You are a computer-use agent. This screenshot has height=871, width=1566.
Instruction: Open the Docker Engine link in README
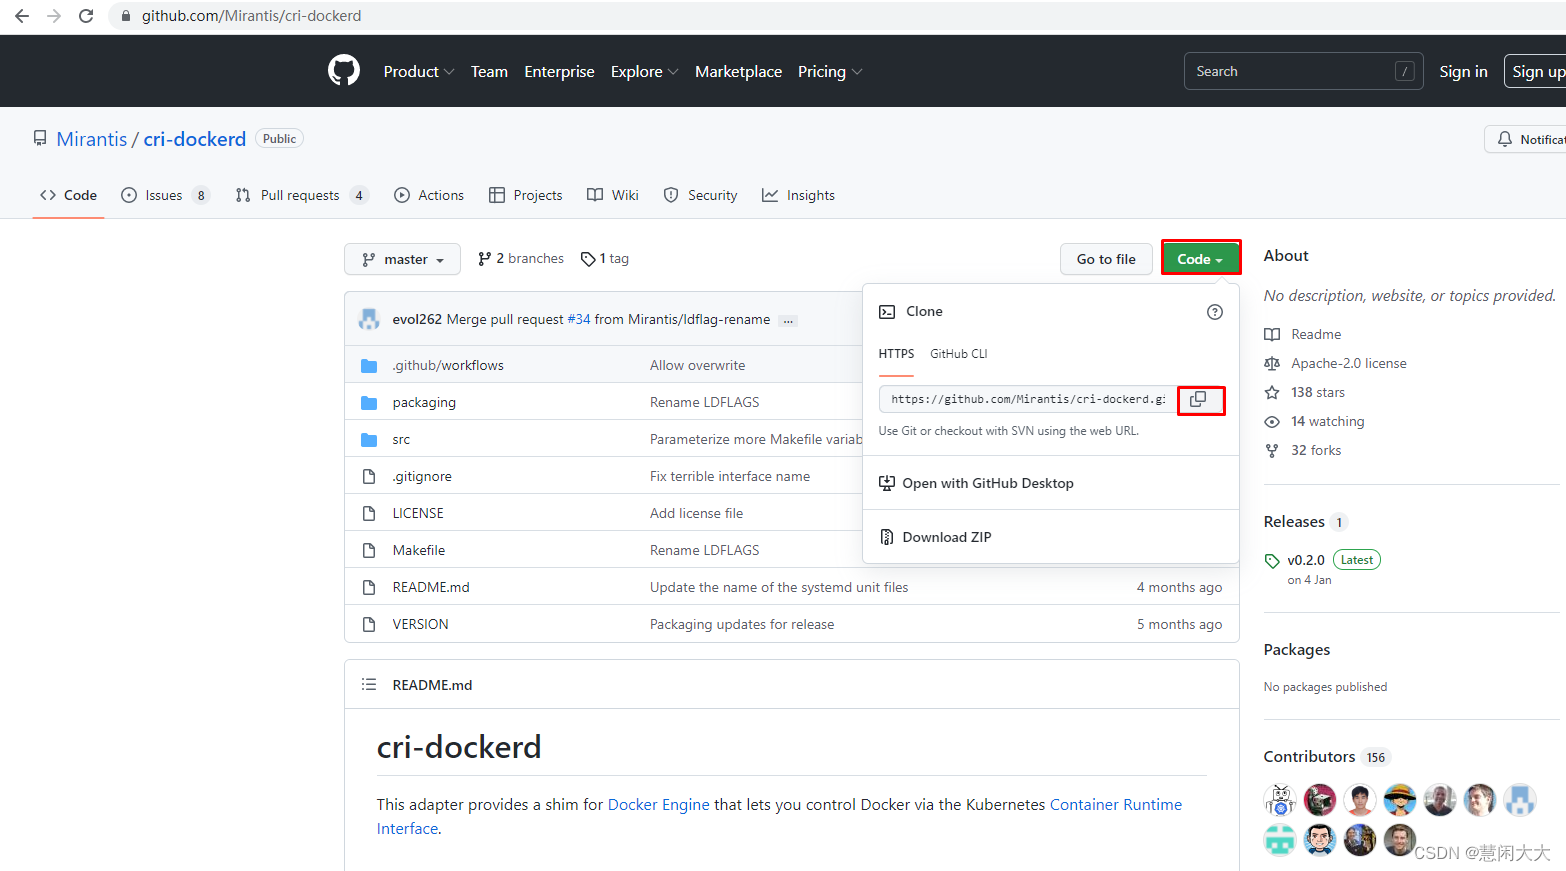(659, 805)
